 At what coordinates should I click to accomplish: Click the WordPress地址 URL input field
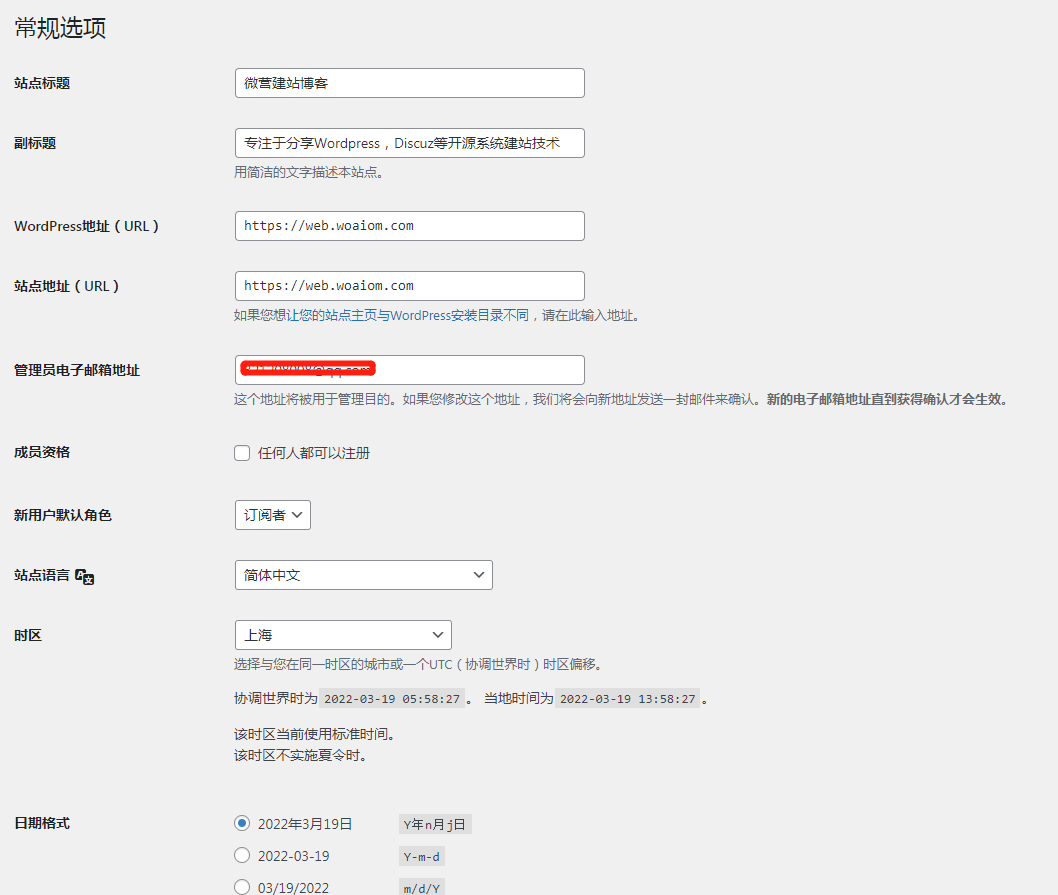coord(410,226)
